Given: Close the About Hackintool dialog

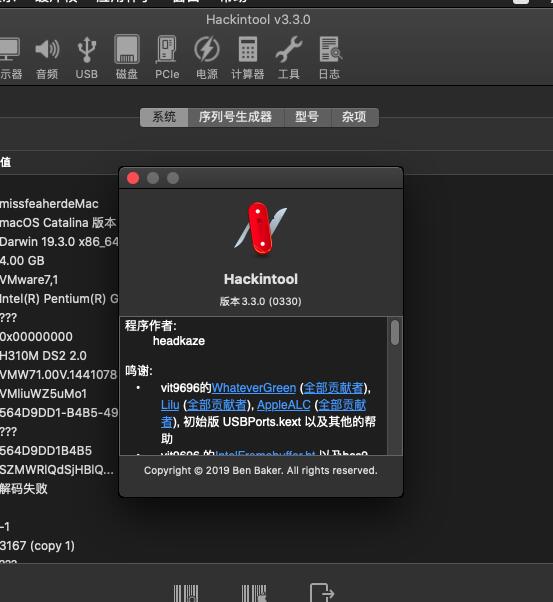Looking at the screenshot, I should pyautogui.click(x=133, y=178).
